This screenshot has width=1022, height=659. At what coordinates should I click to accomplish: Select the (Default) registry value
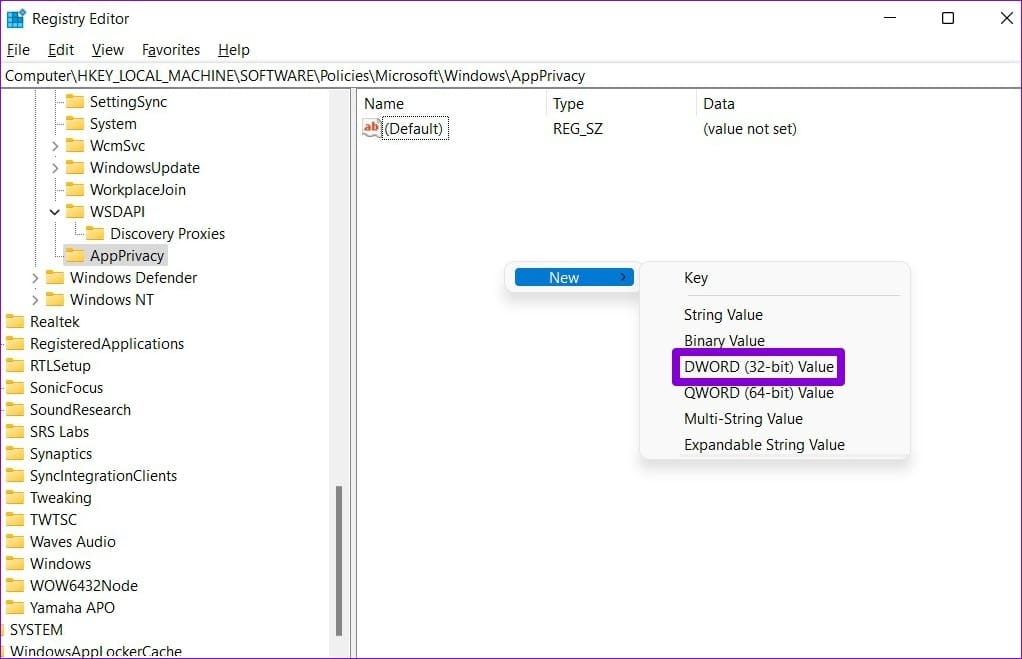click(x=414, y=128)
